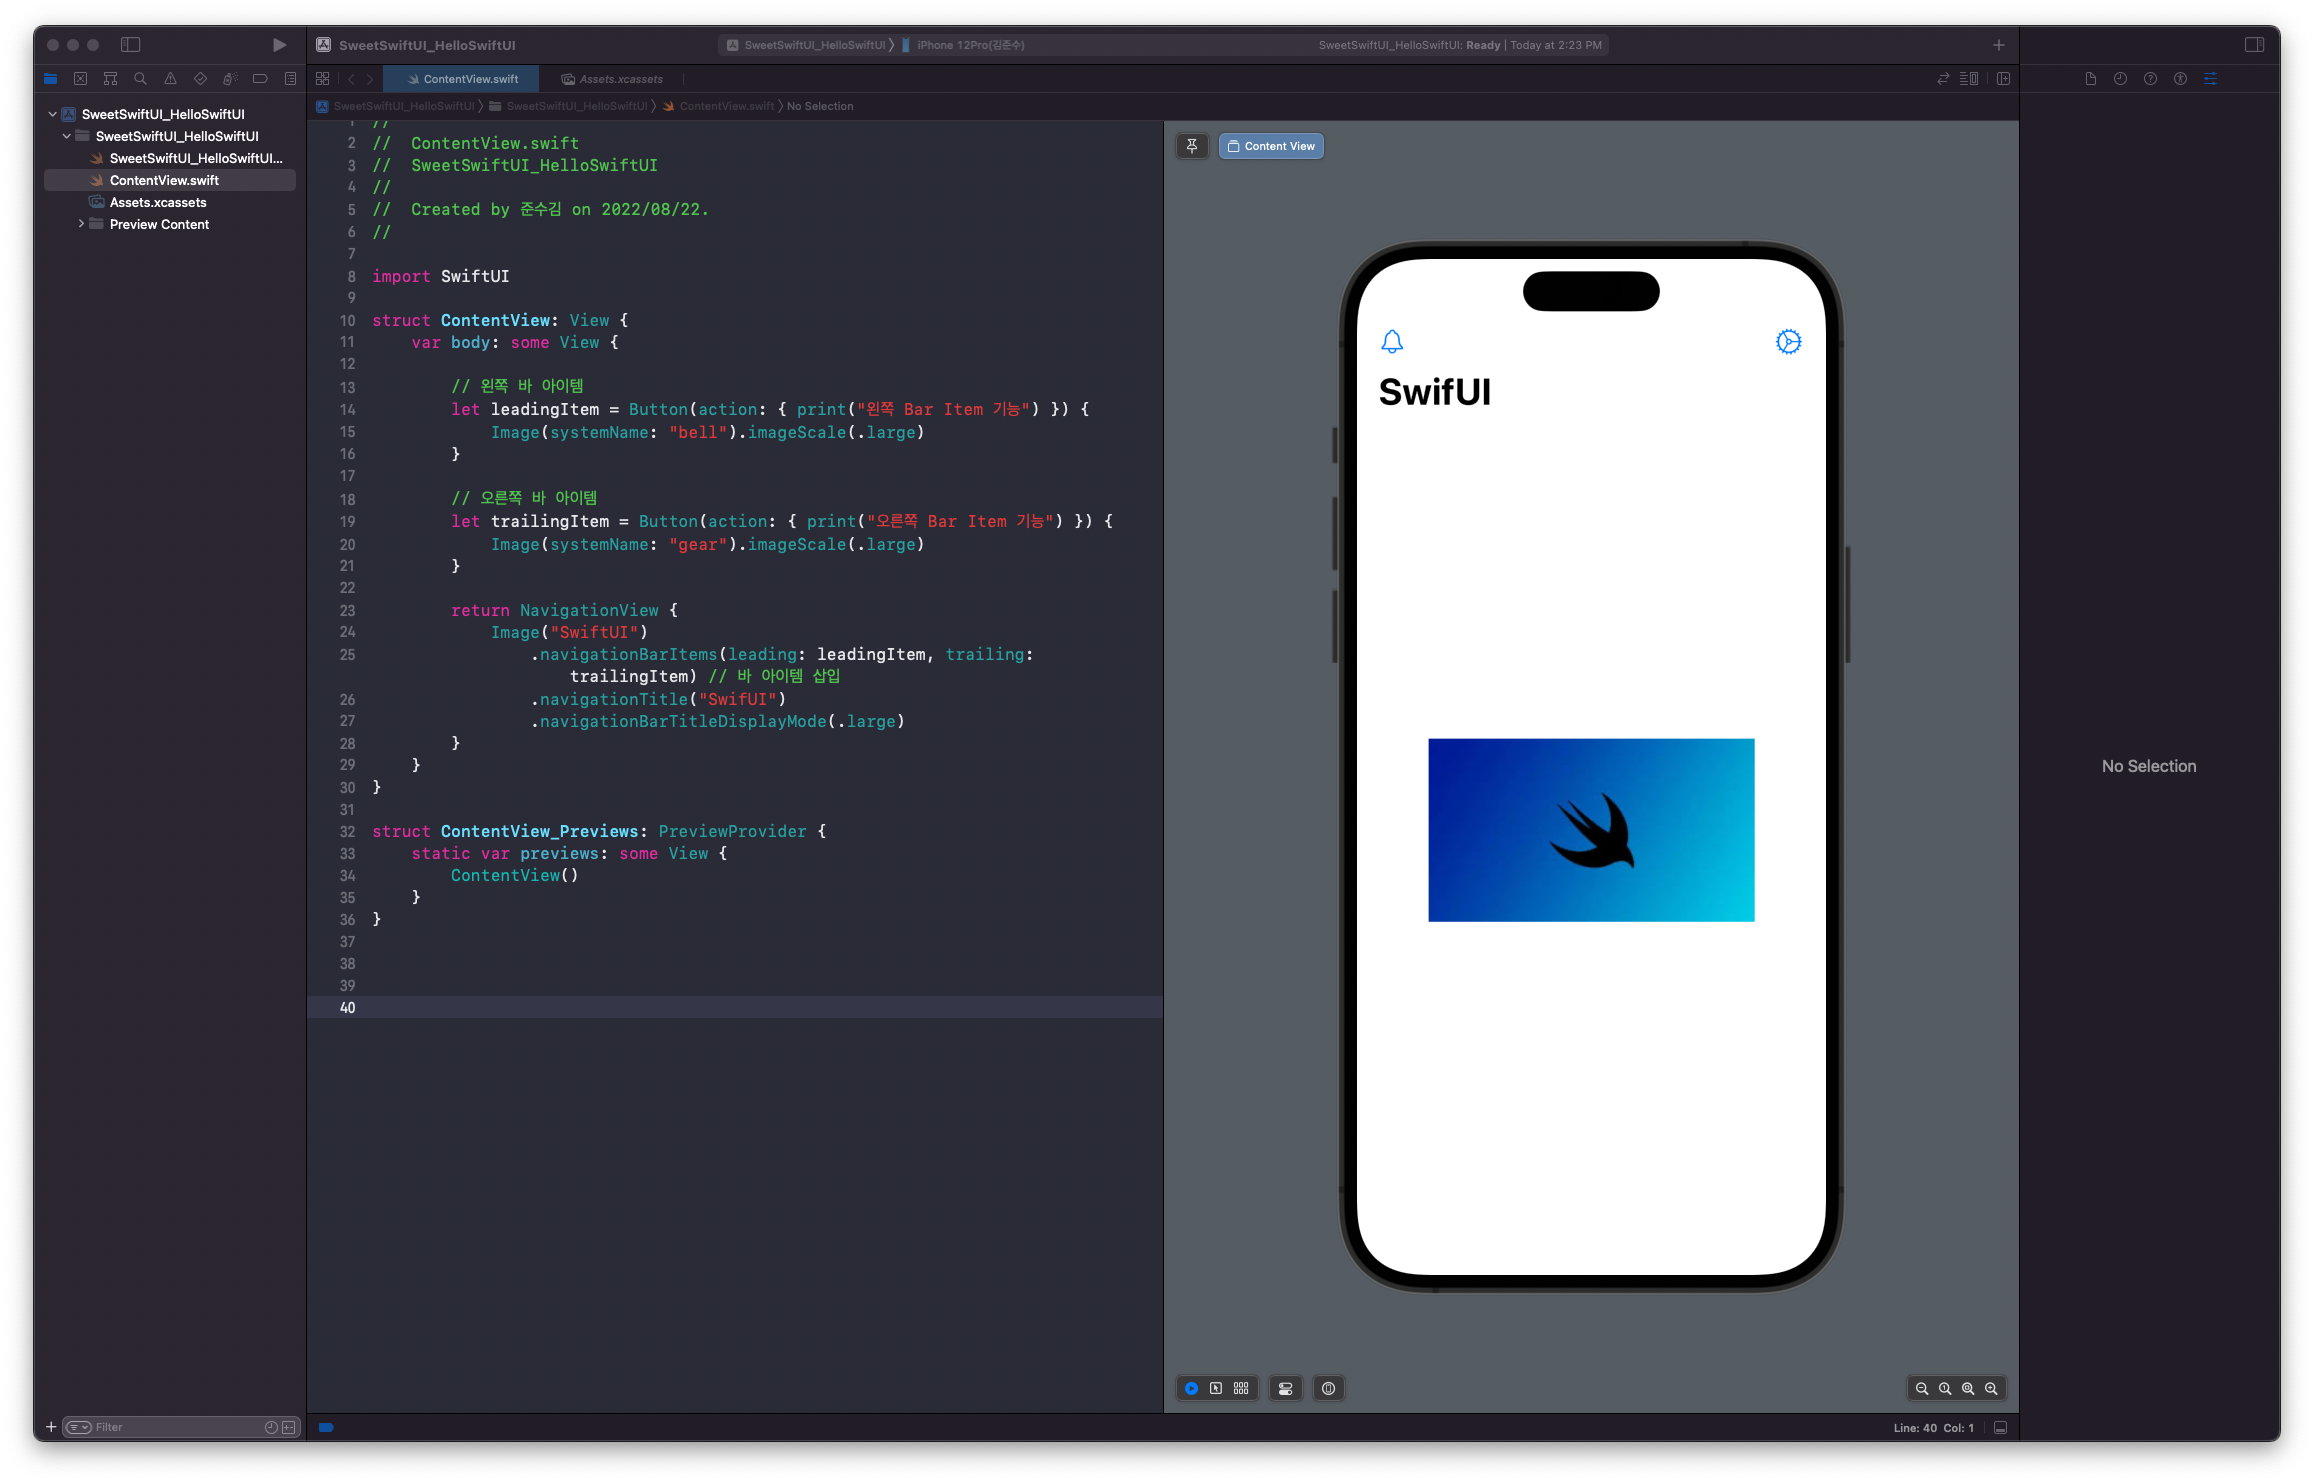Switch preview to selectable mode
Image resolution: width=2314 pixels, height=1483 pixels.
click(x=1216, y=1388)
